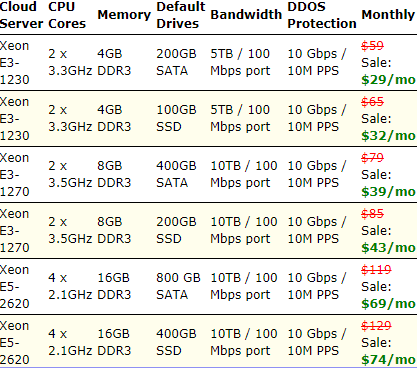Click the 800 GB SATA drive cell

(x=178, y=286)
